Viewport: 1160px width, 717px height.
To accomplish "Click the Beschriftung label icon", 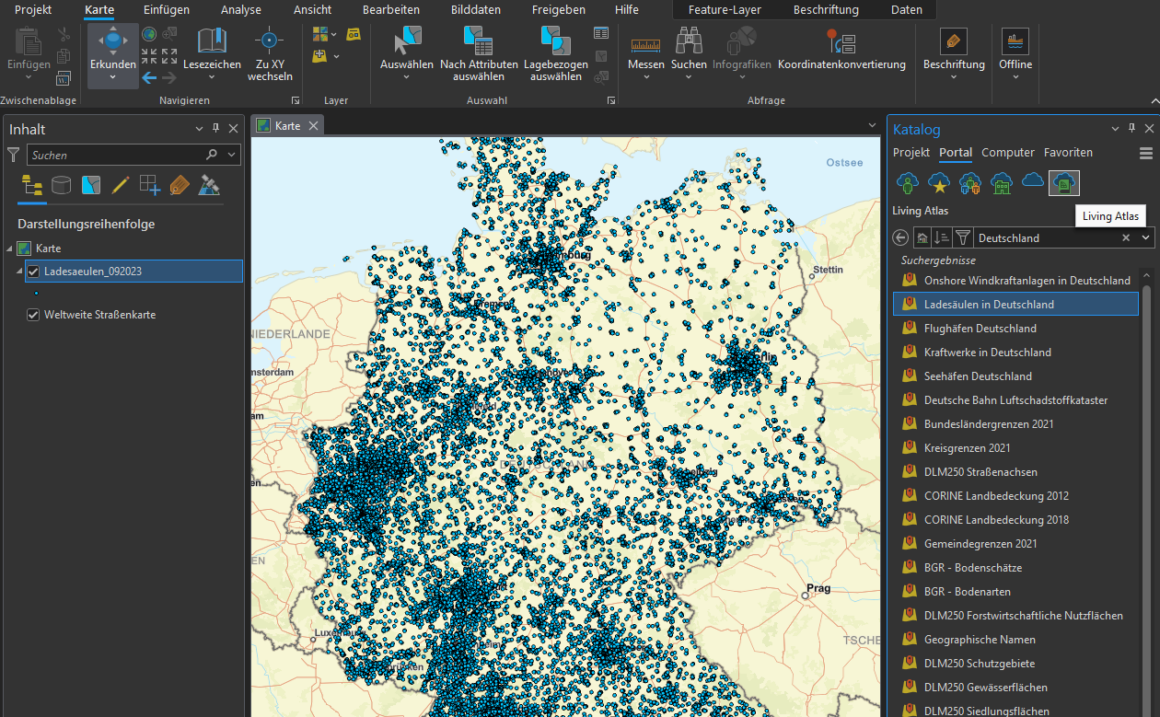I will [954, 41].
